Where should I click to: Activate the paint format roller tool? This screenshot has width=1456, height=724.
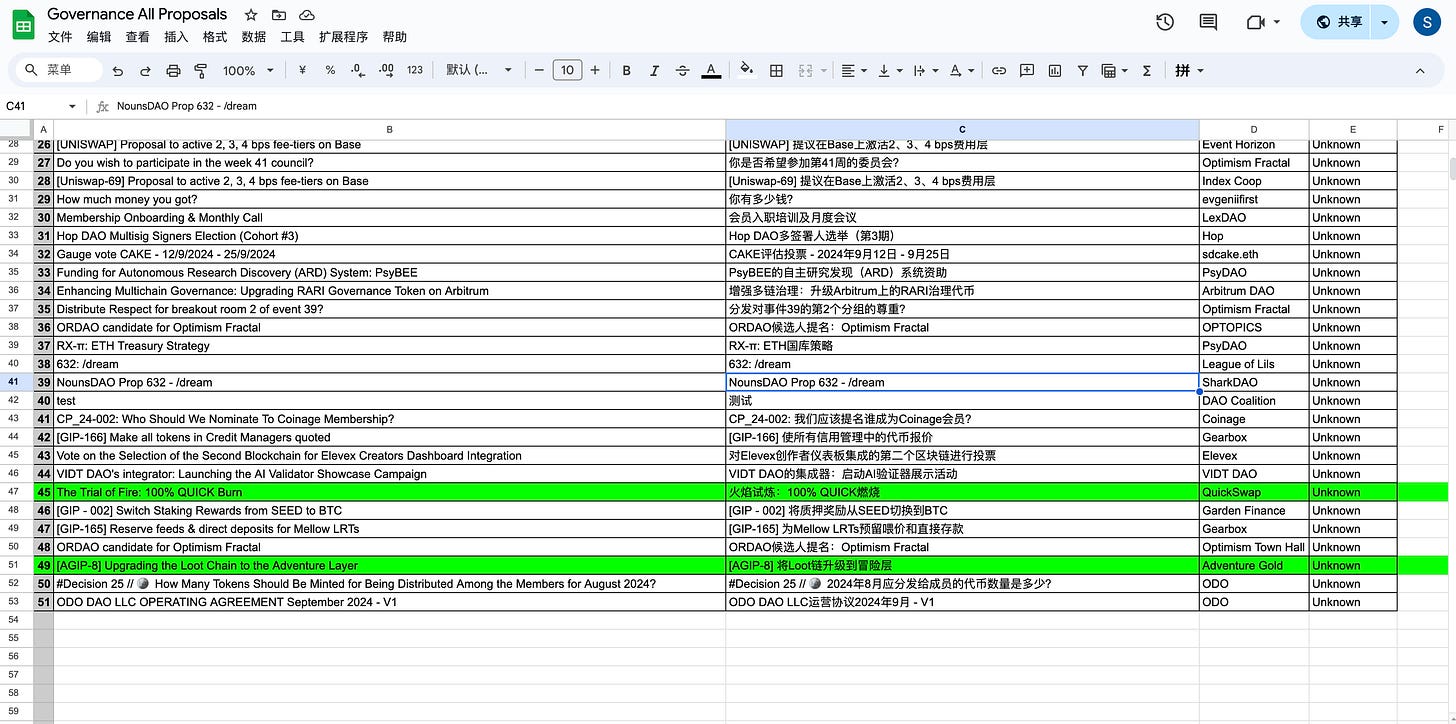pyautogui.click(x=200, y=71)
